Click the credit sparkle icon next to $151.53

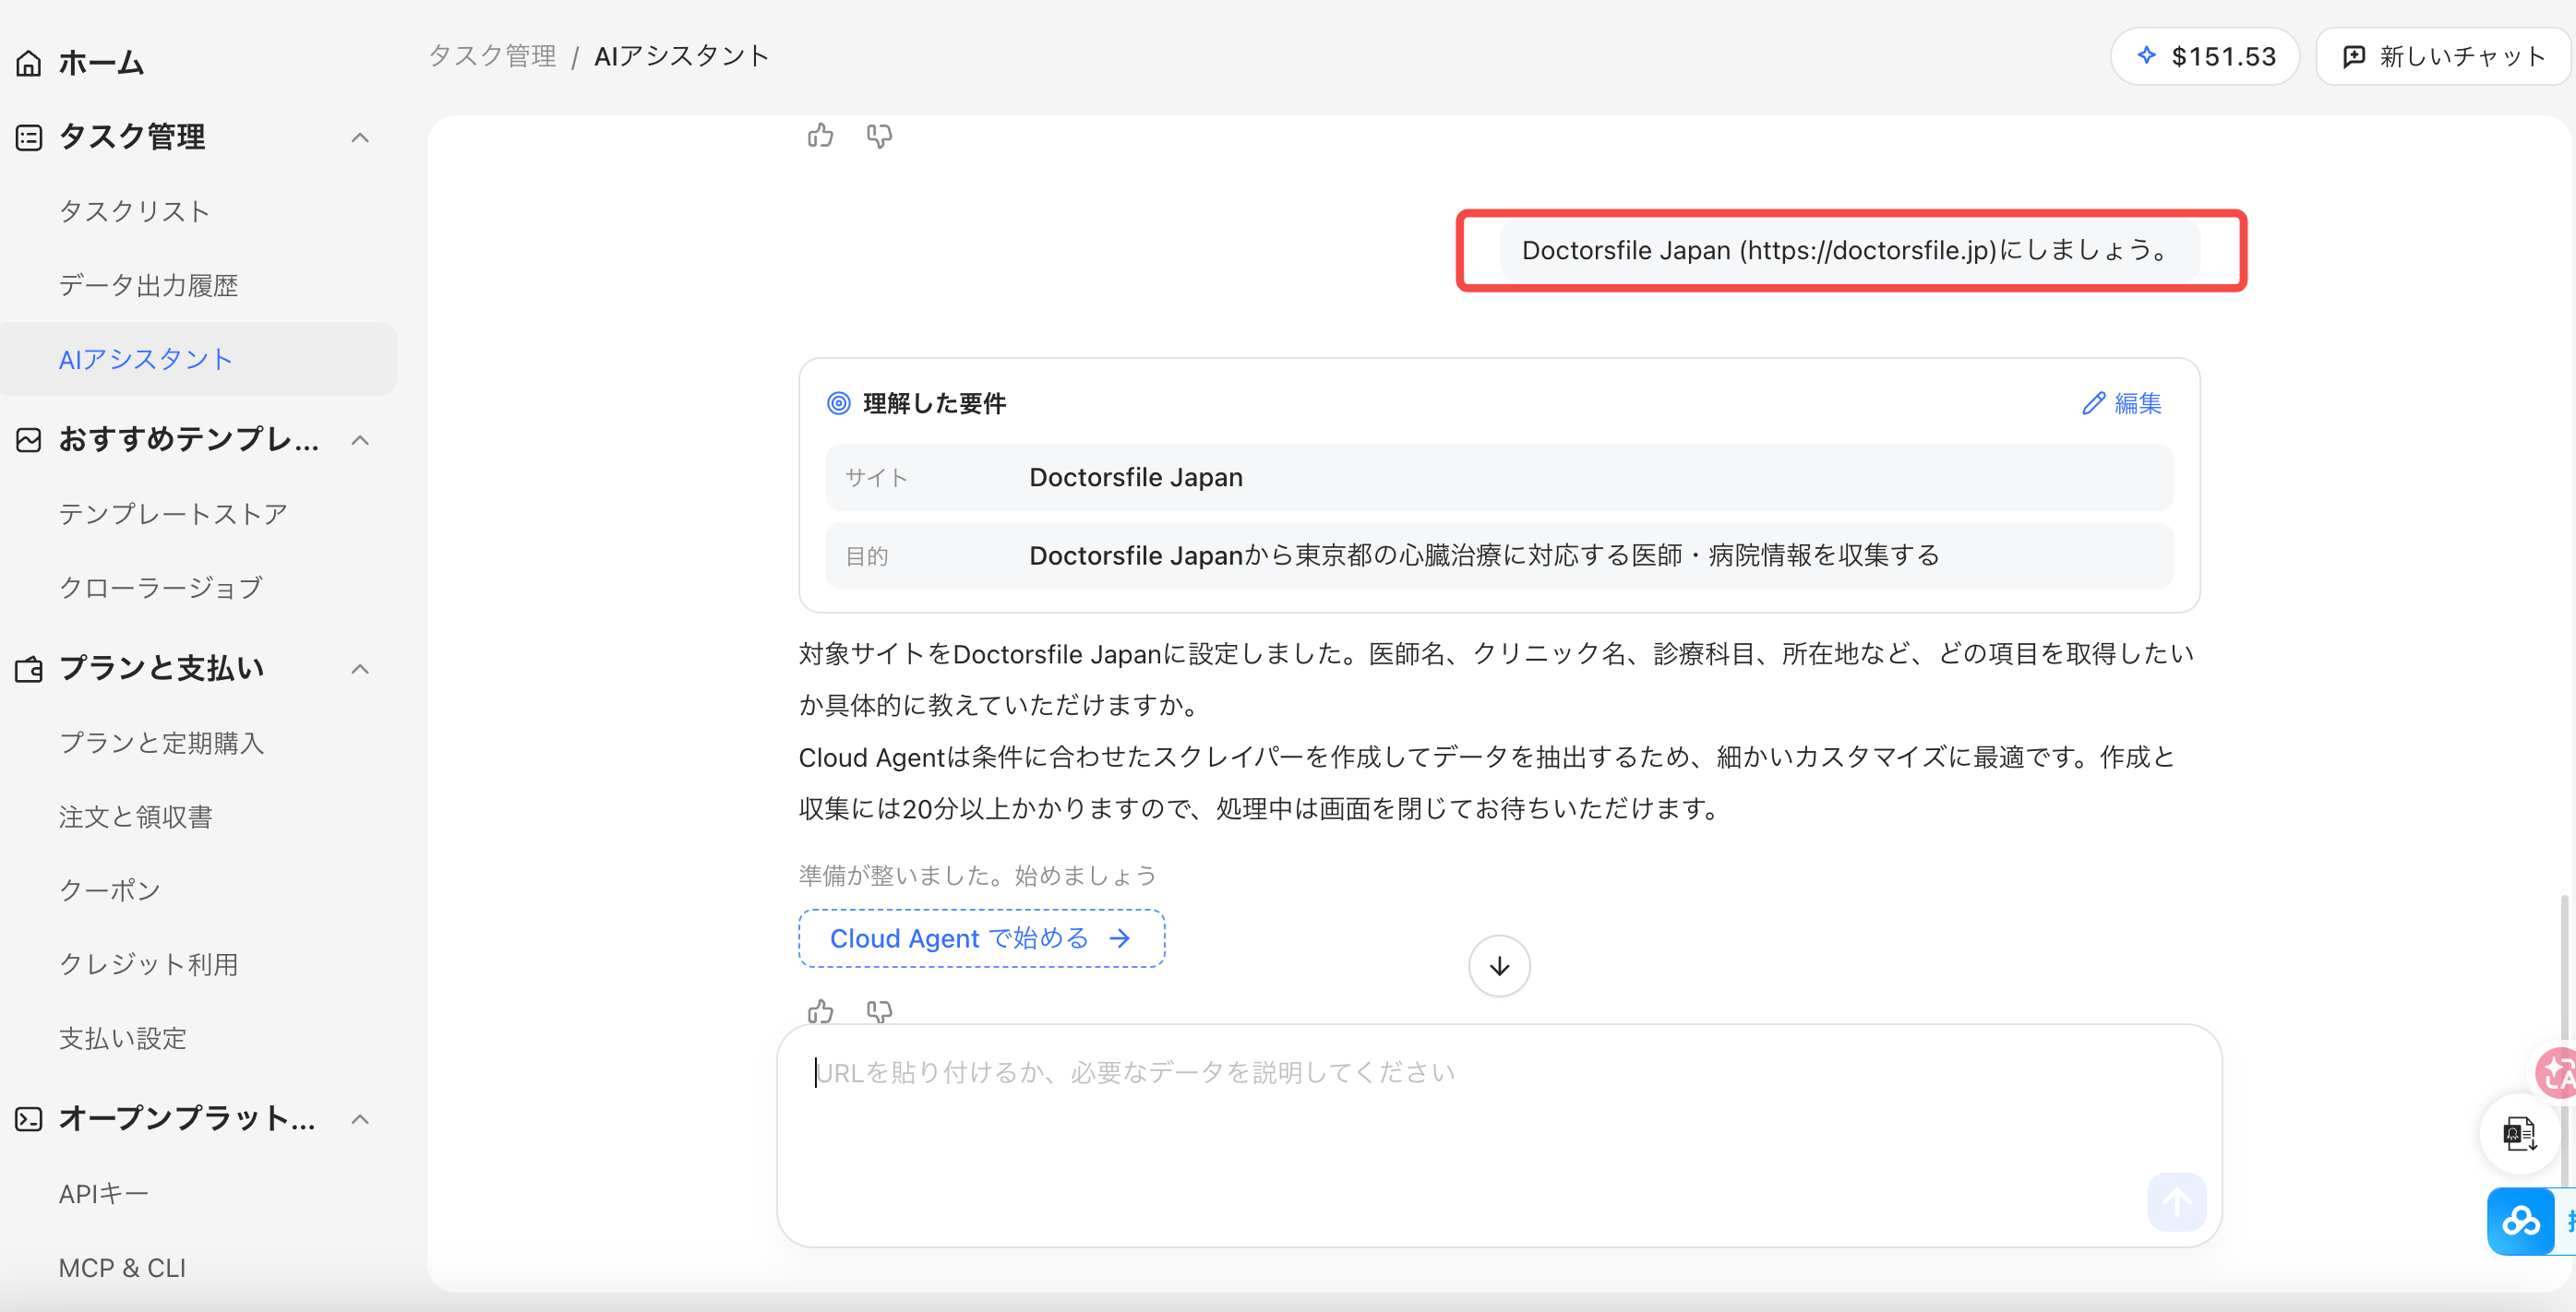tap(2146, 55)
